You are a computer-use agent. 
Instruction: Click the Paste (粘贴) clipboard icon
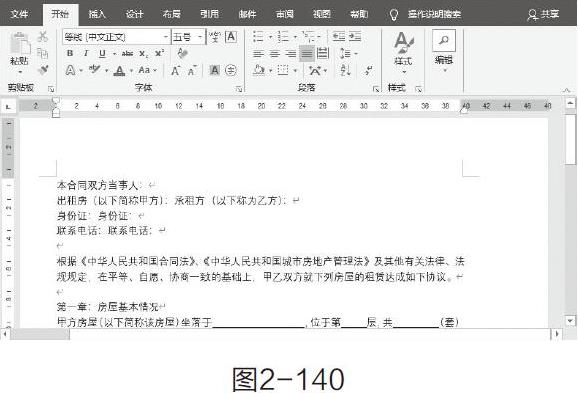20,44
